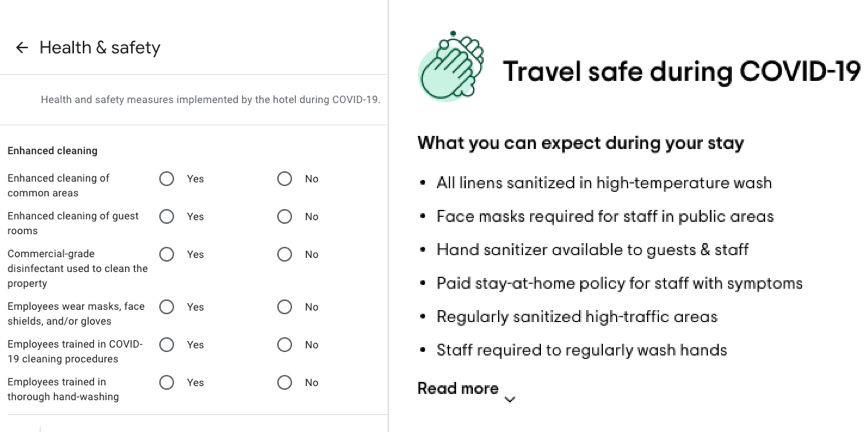Choose No for enhanced cleaning of guest rooms

click(x=284, y=217)
